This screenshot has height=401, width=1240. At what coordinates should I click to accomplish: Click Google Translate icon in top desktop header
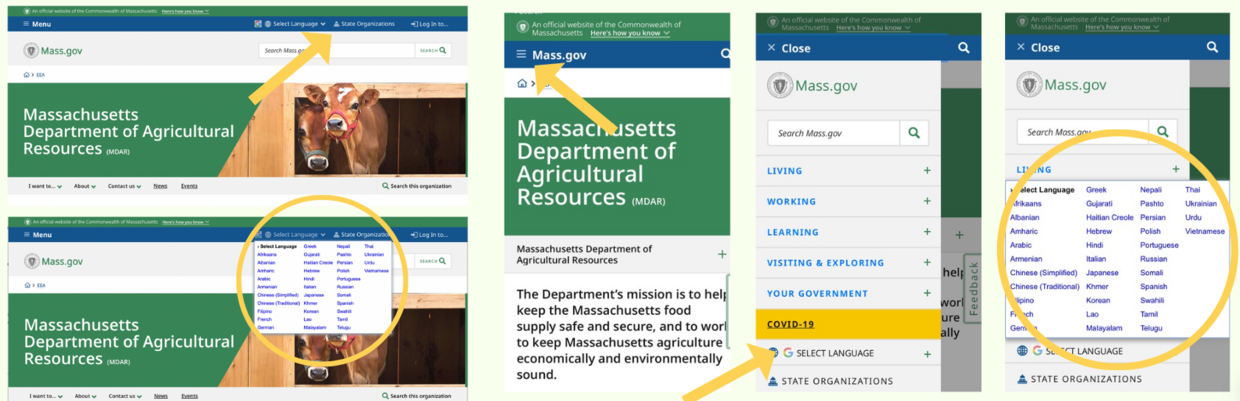click(258, 23)
